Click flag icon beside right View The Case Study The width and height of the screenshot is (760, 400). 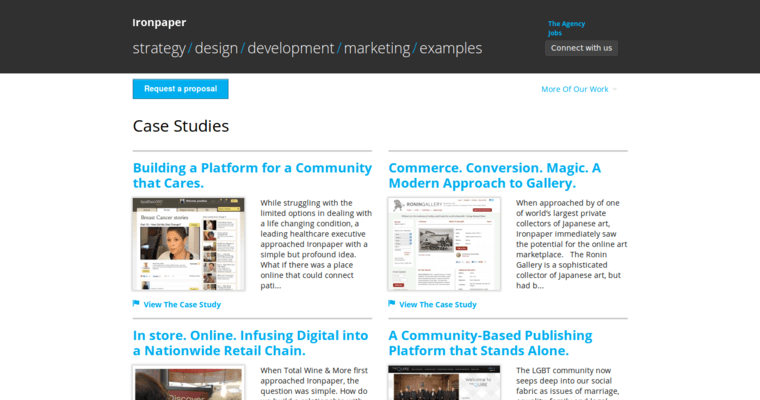(x=392, y=304)
